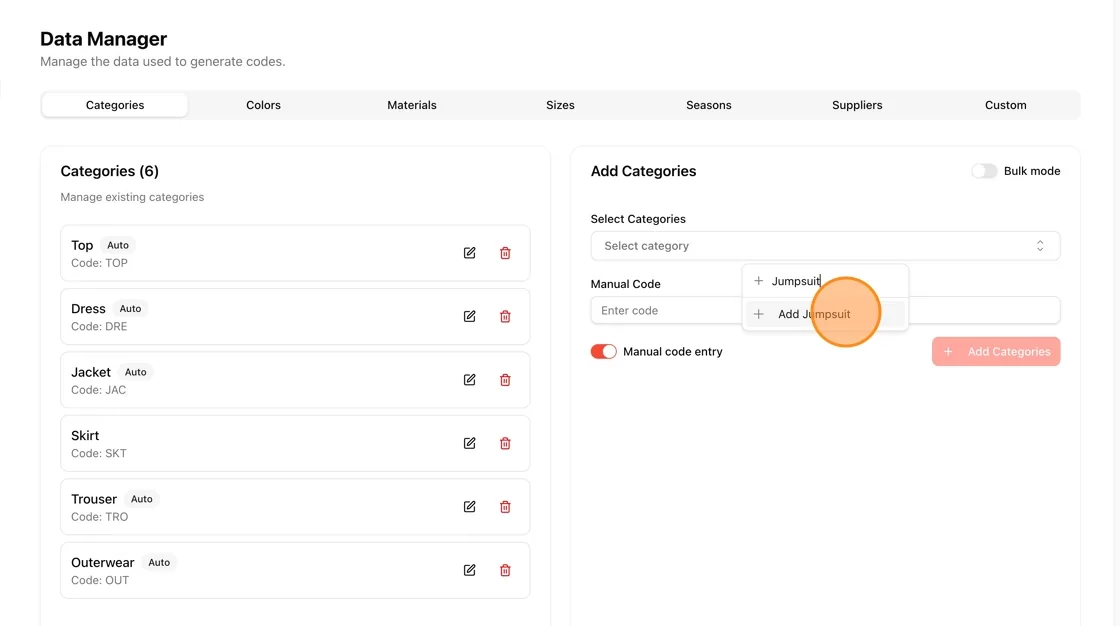Viewport: 1120px width, 626px height.
Task: Enable Bulk mode switch
Action: [x=984, y=171]
